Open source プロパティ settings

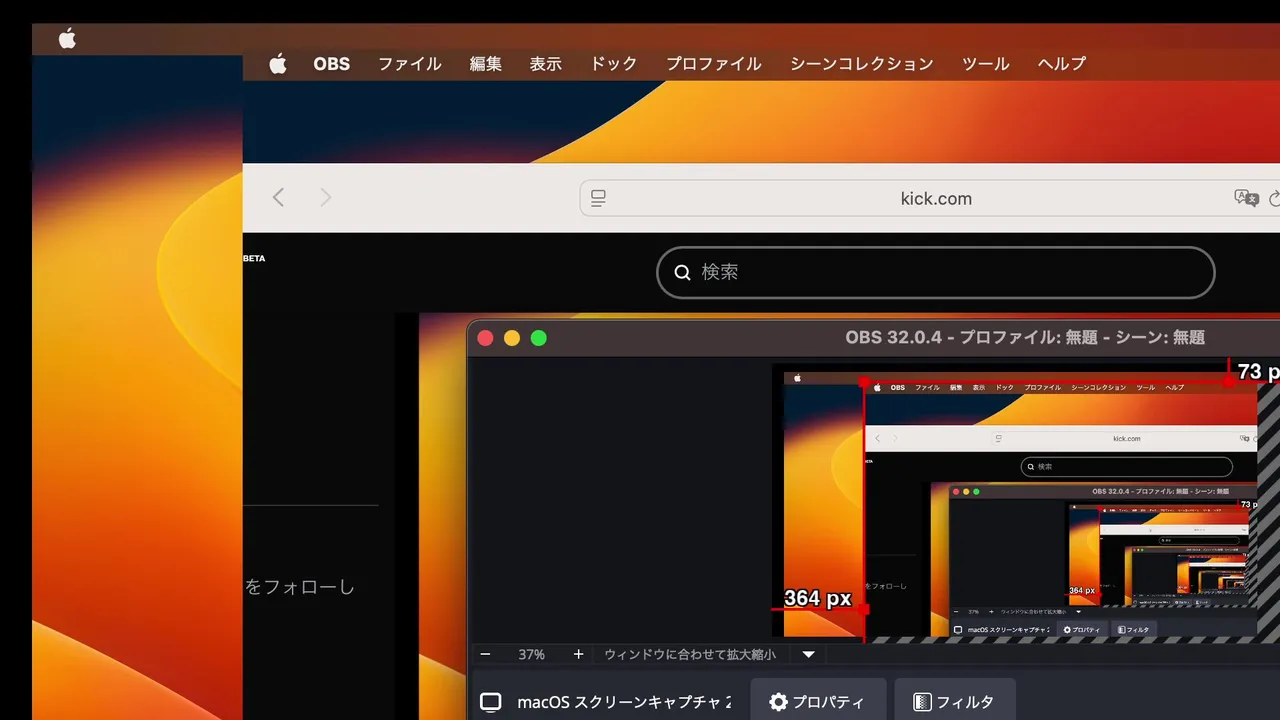tap(818, 700)
